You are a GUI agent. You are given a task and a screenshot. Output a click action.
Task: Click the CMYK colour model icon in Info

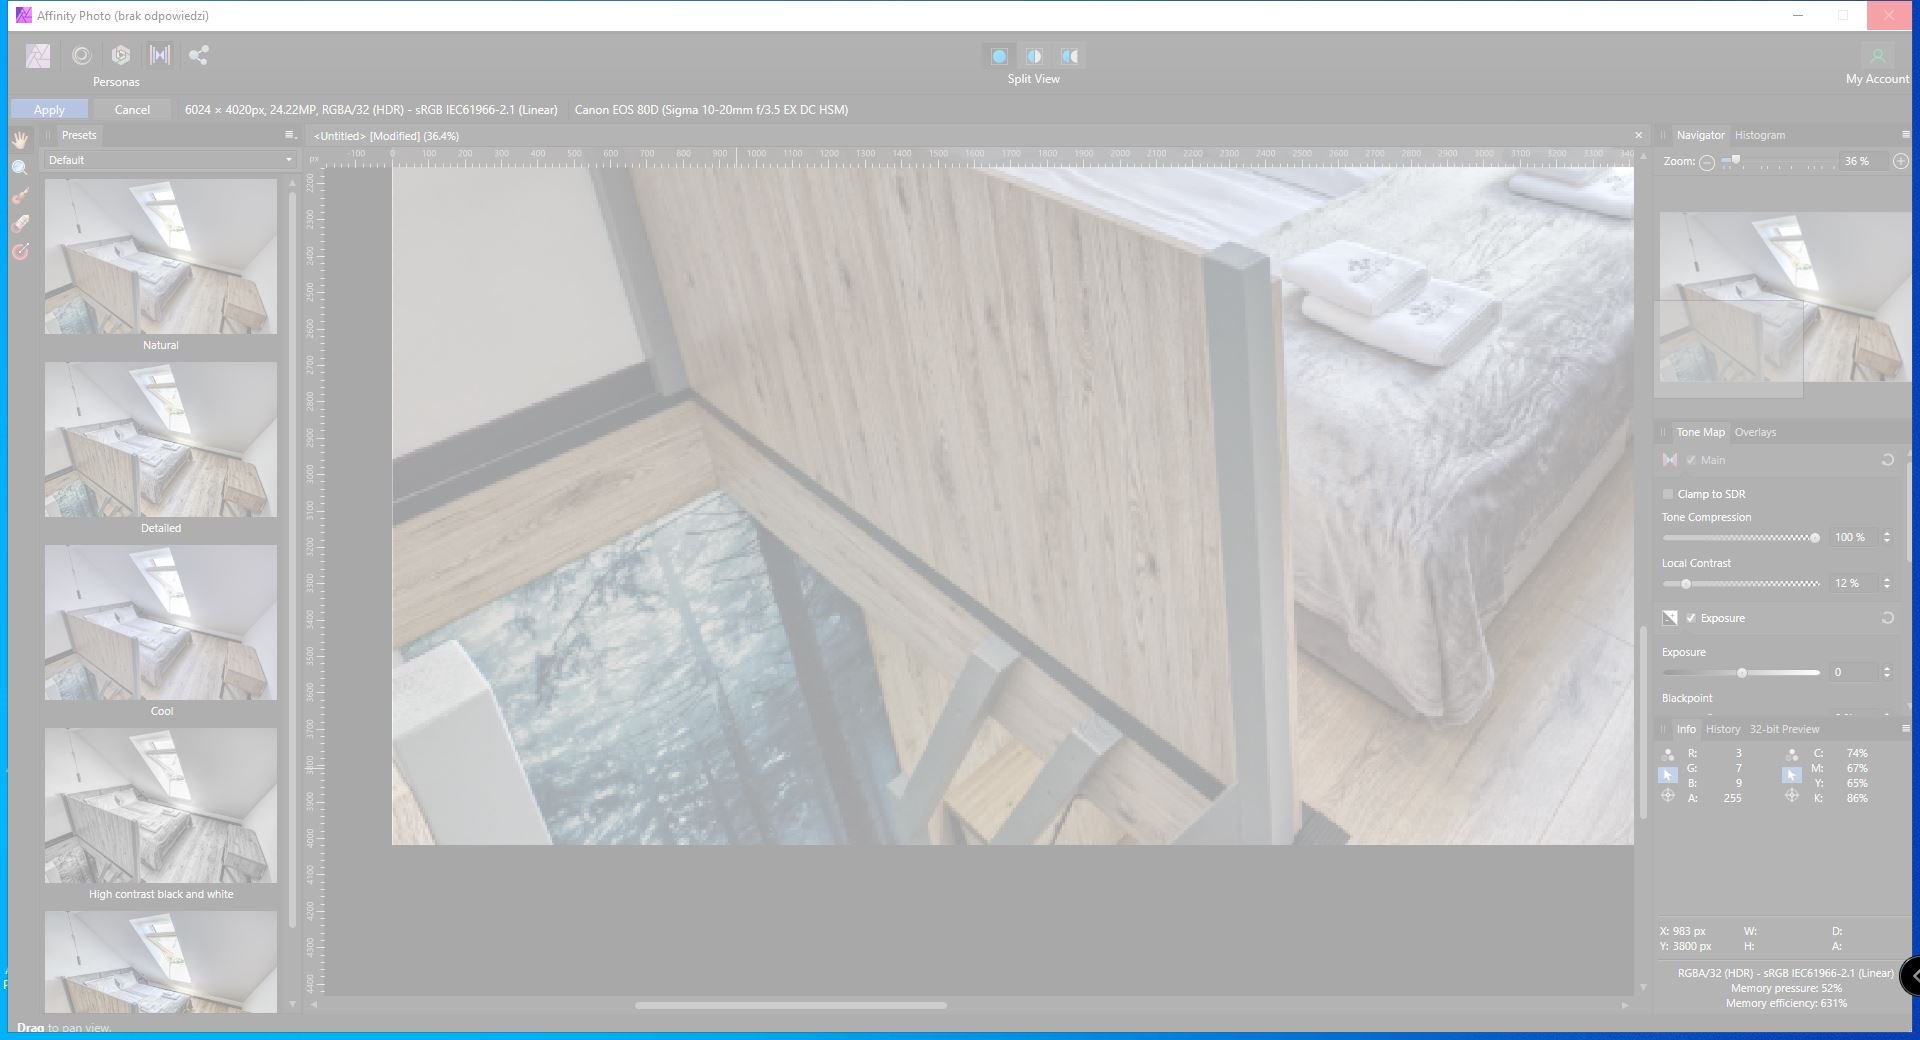click(1792, 754)
